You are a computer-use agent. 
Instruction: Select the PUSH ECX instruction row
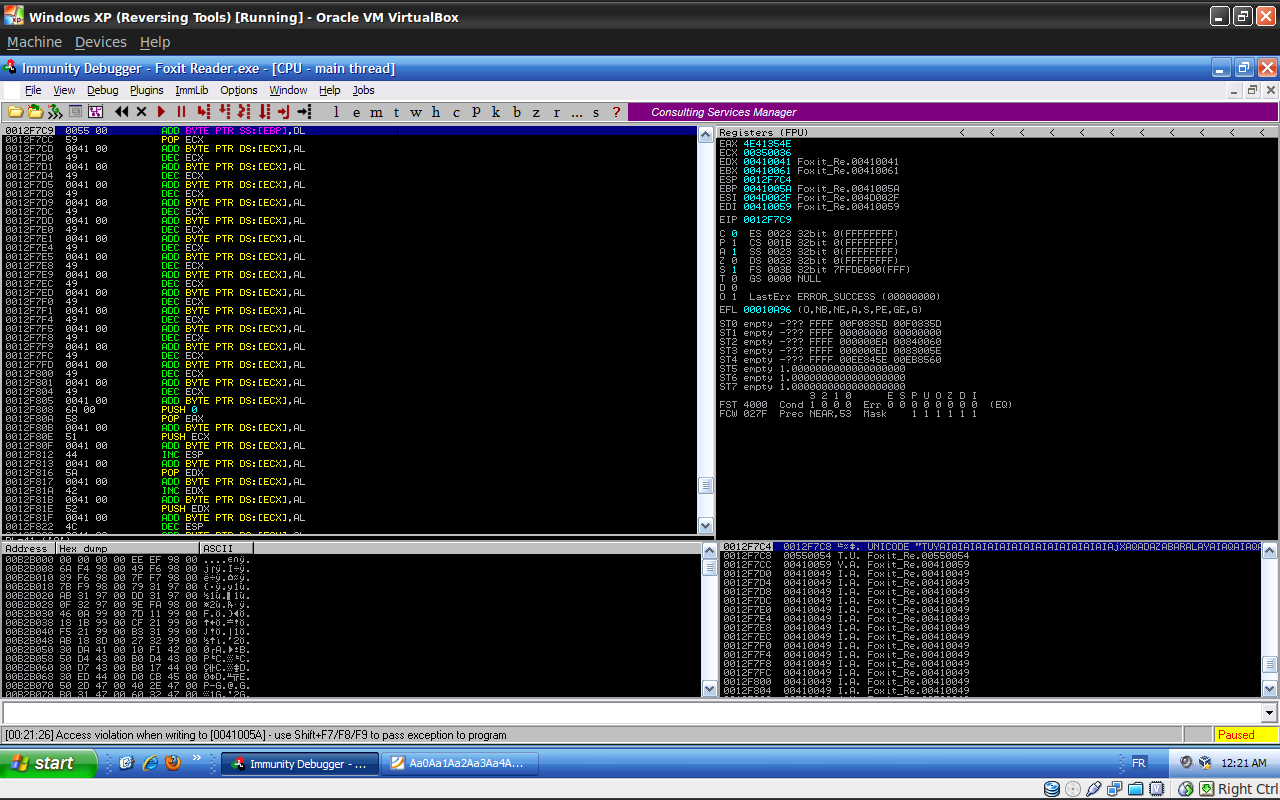tap(350, 437)
